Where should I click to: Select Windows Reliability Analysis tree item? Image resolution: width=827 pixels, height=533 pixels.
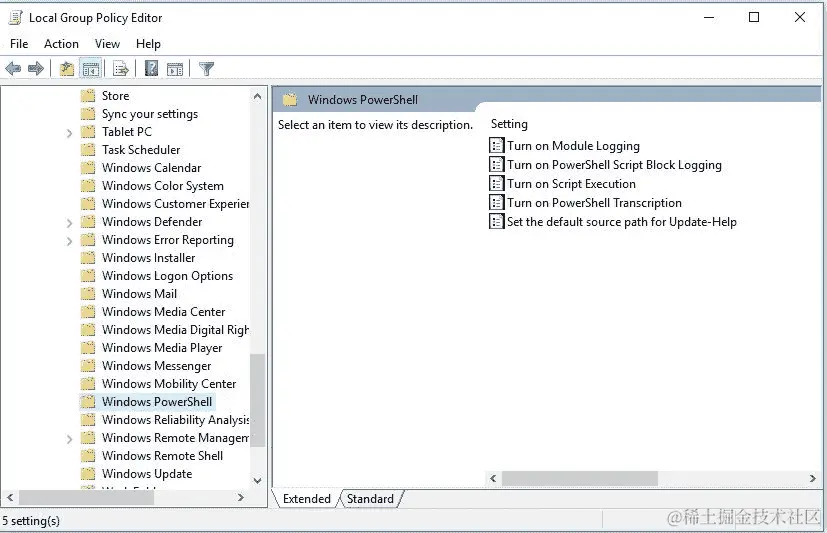175,420
